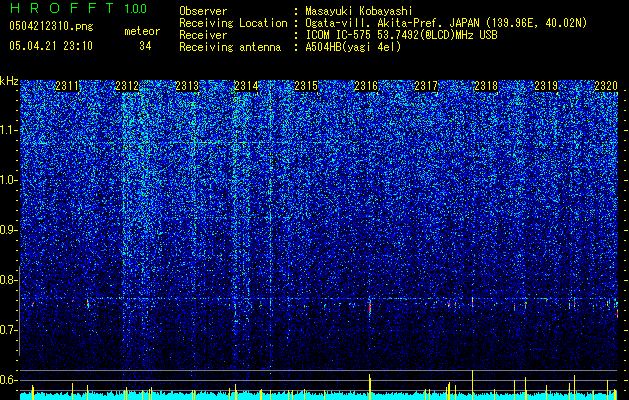
Task: Click time marker 2314
Action: [246, 86]
